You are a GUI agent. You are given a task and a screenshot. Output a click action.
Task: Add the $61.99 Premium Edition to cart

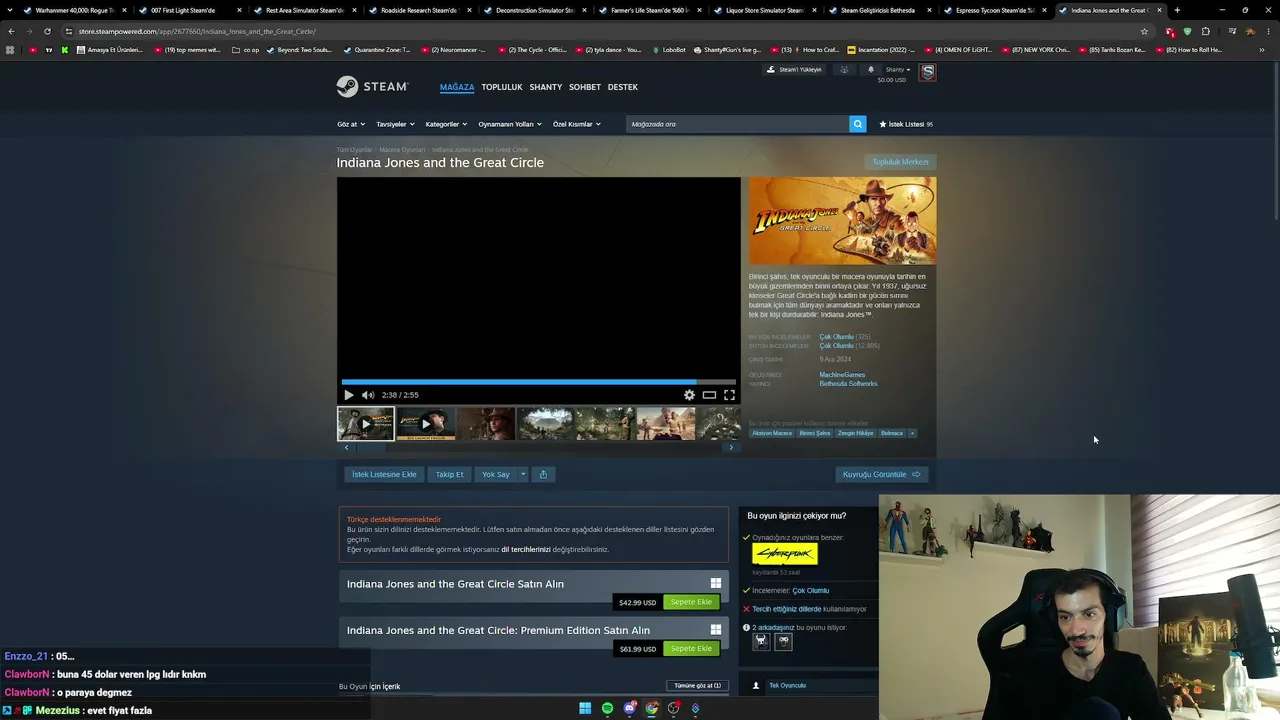(691, 648)
